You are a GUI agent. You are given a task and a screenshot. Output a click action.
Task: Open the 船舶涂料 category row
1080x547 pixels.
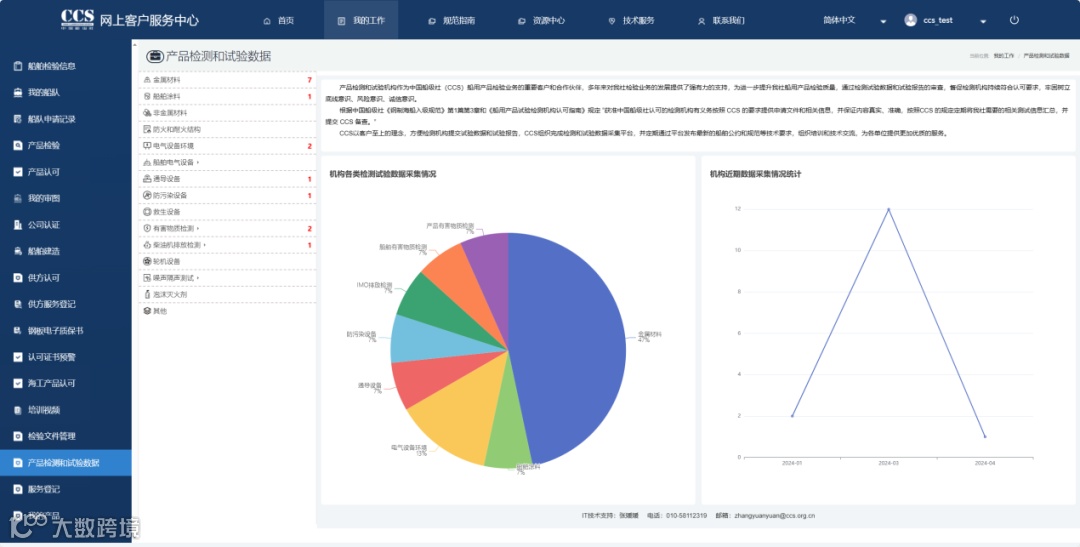click(227, 96)
